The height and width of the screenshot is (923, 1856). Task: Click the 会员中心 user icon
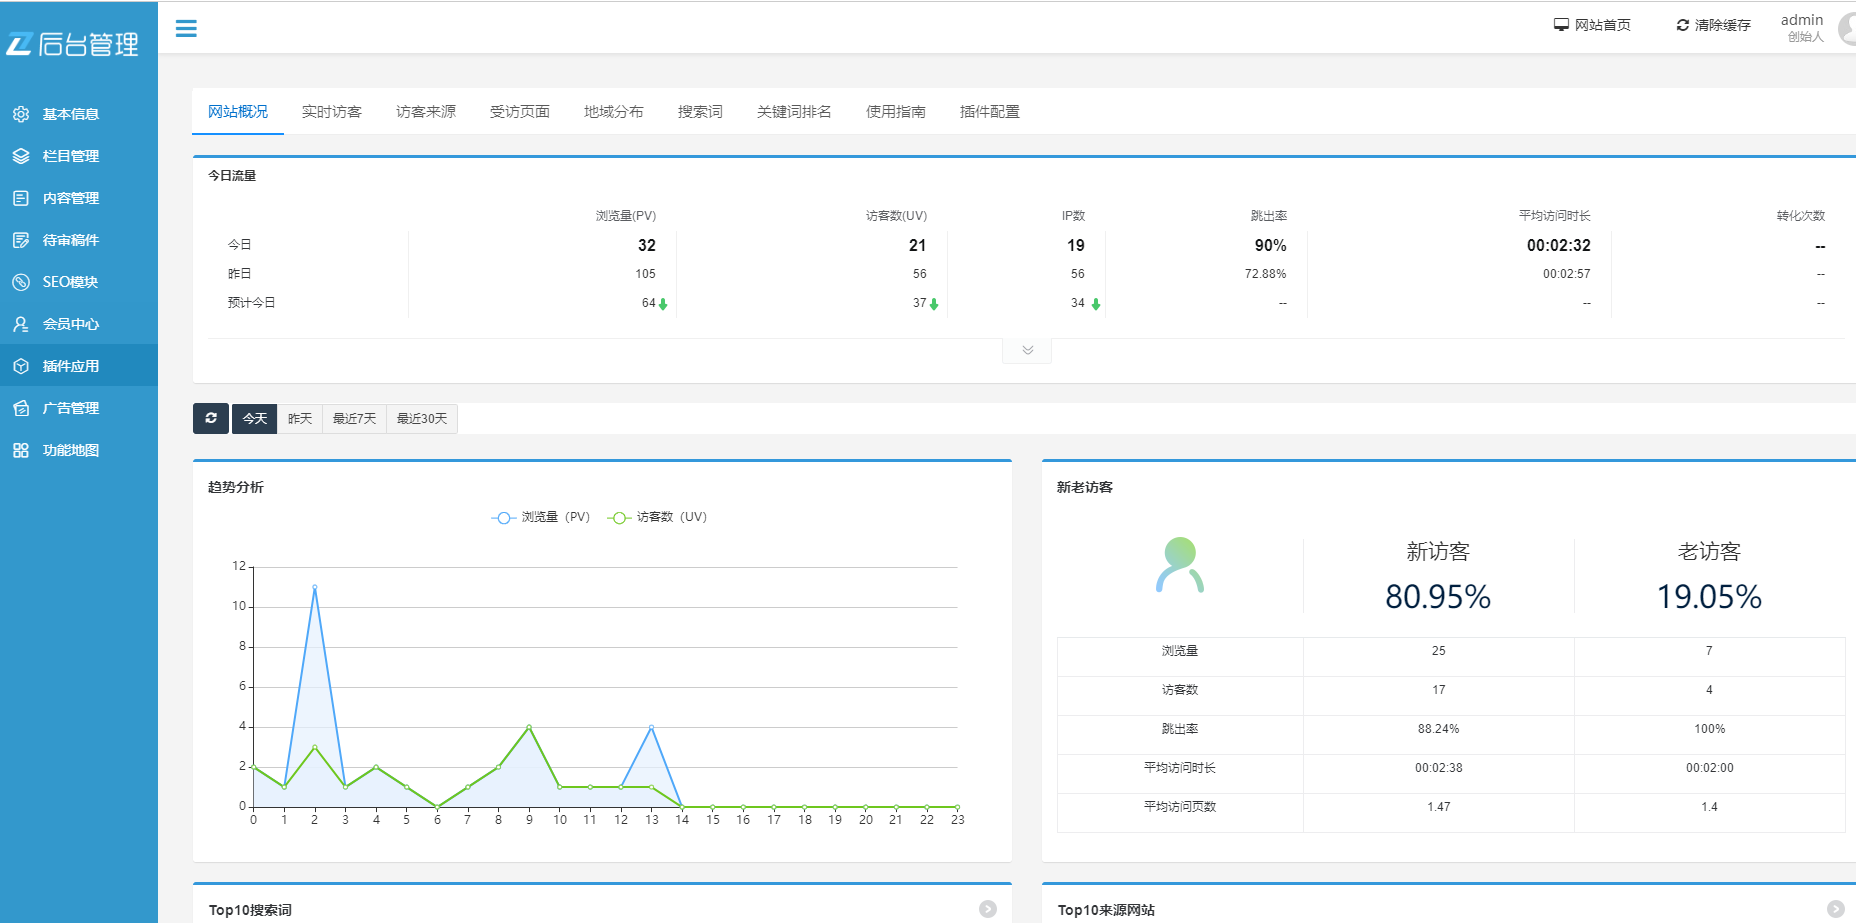[x=21, y=324]
